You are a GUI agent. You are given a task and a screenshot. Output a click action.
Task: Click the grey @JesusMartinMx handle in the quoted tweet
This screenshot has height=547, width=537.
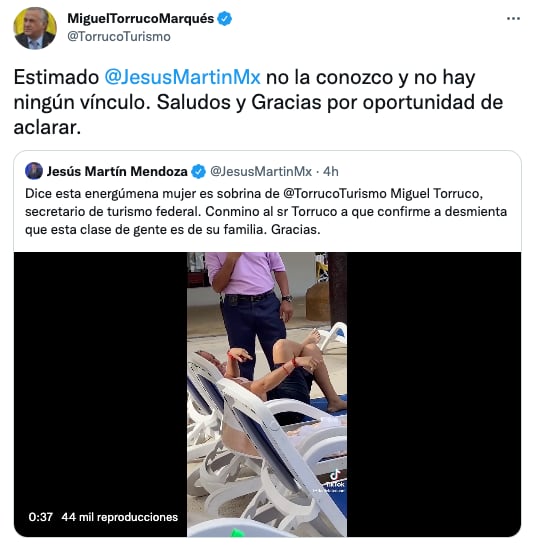point(261,171)
